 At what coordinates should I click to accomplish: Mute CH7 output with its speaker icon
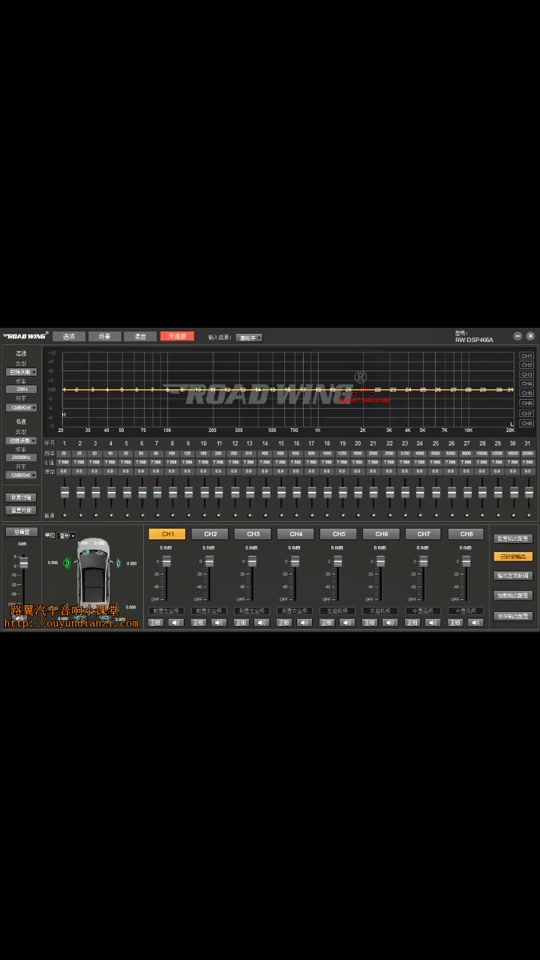[x=433, y=623]
